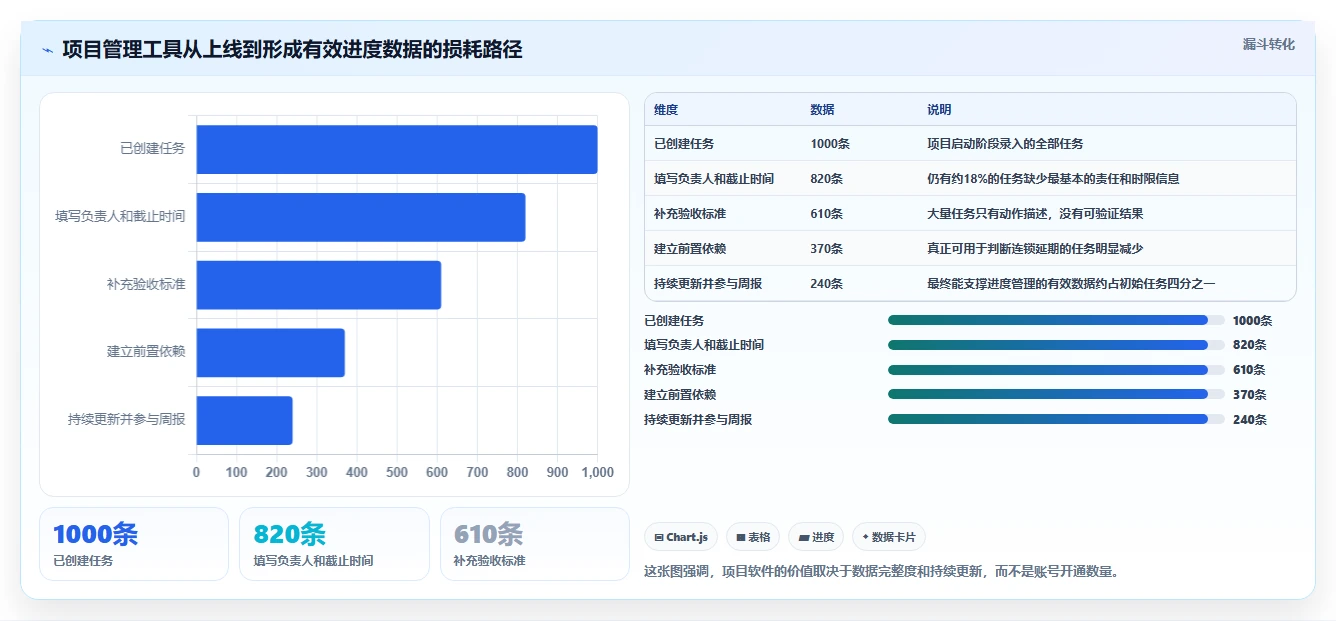Click the lightning icon beside the title
Screen dimensions: 1336x621
coord(47,50)
